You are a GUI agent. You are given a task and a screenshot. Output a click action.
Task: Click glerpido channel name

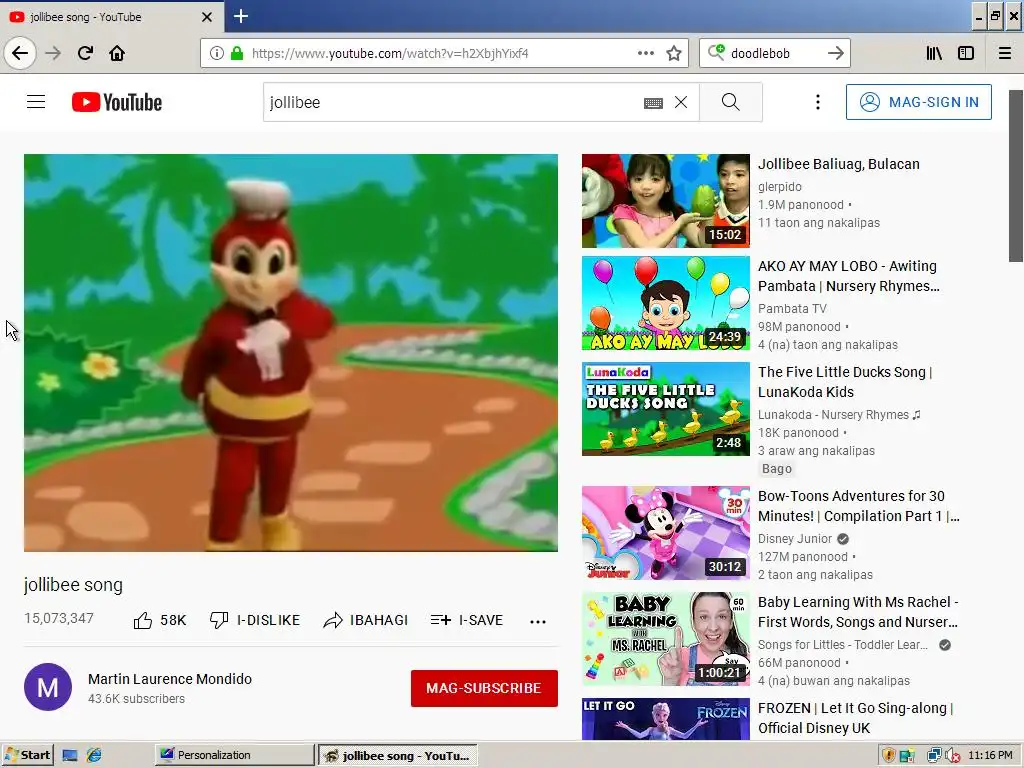780,187
